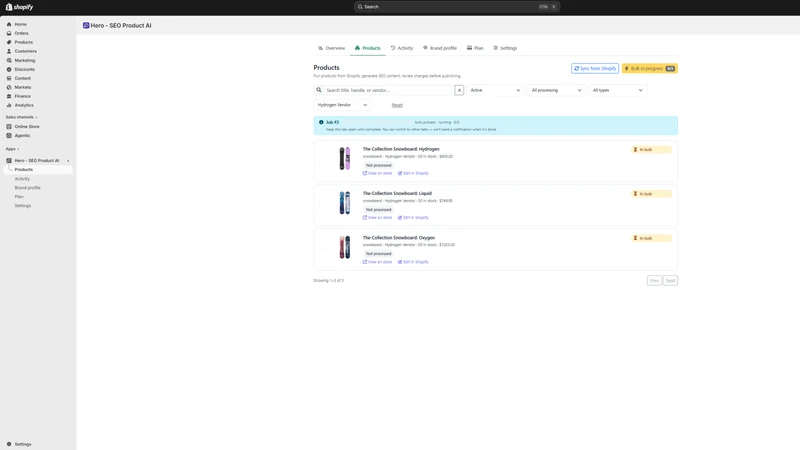Open Products under Hero app in sidebar
Screen dimensions: 800x450
(23, 169)
